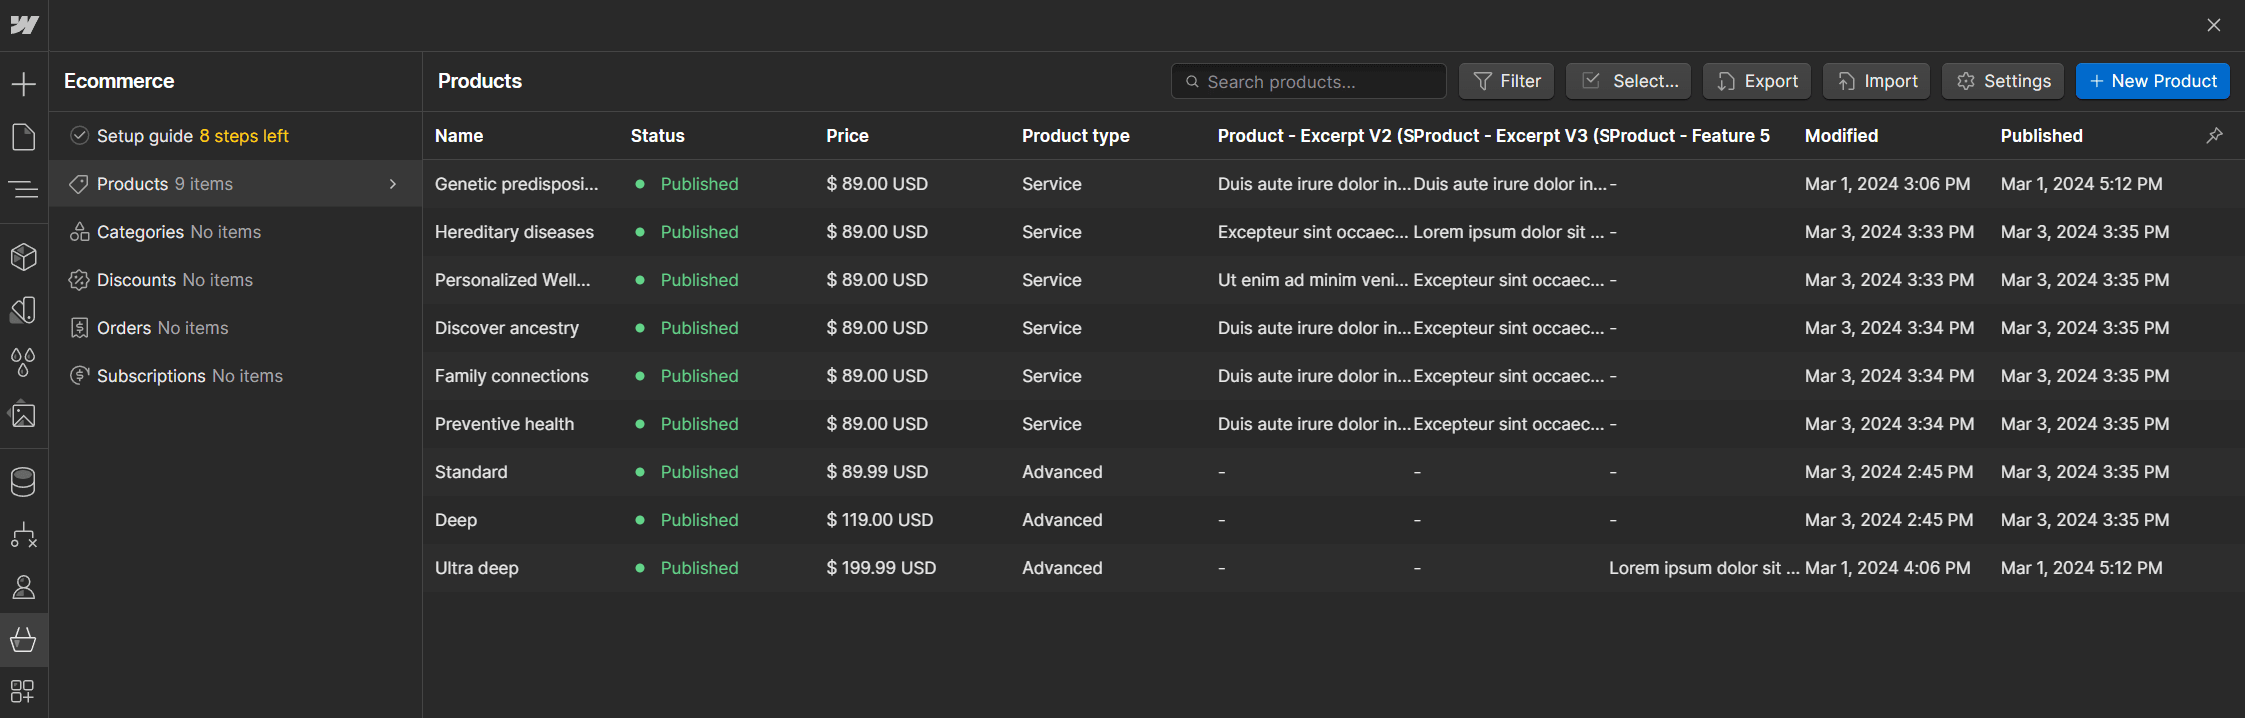Click Product - Feature 5 column header

coord(1690,136)
